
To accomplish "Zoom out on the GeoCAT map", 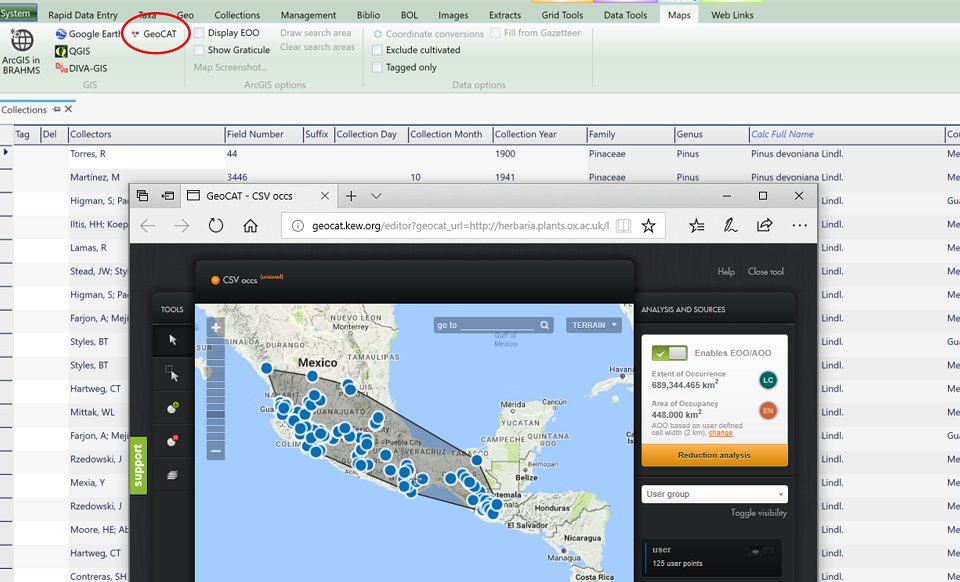I will tap(216, 452).
